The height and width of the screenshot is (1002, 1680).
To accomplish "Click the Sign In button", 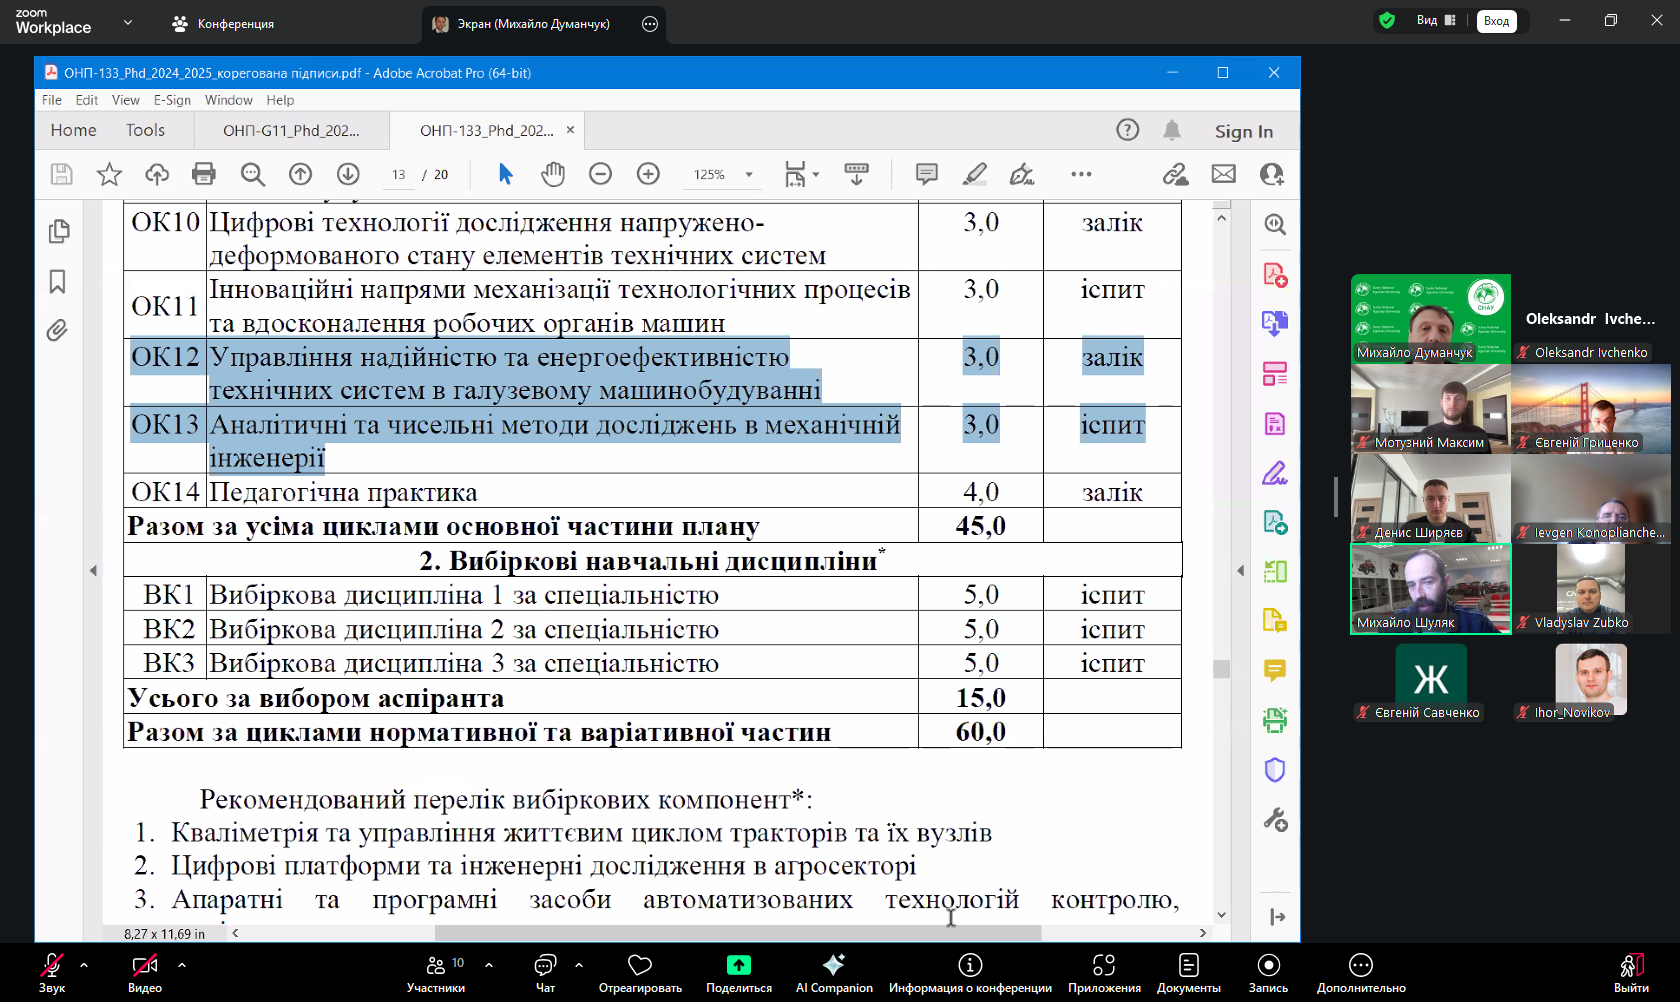I will [x=1243, y=131].
